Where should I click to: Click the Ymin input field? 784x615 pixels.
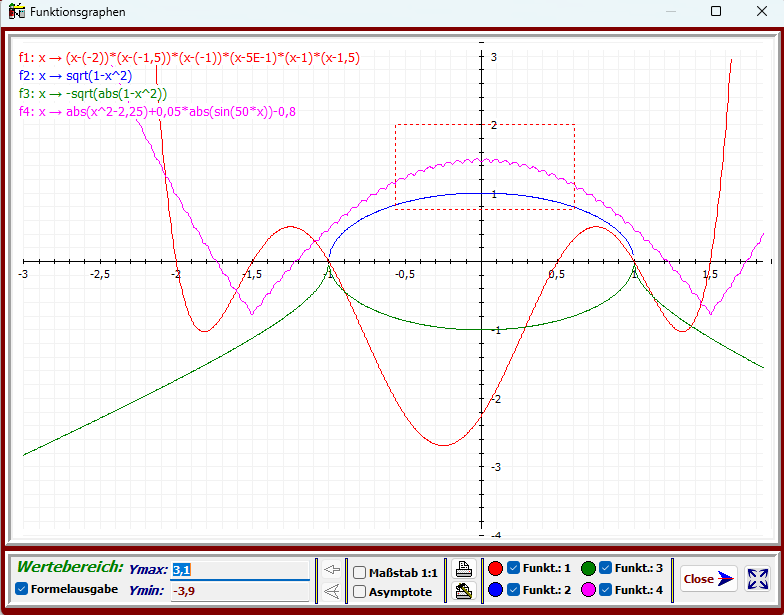240,591
